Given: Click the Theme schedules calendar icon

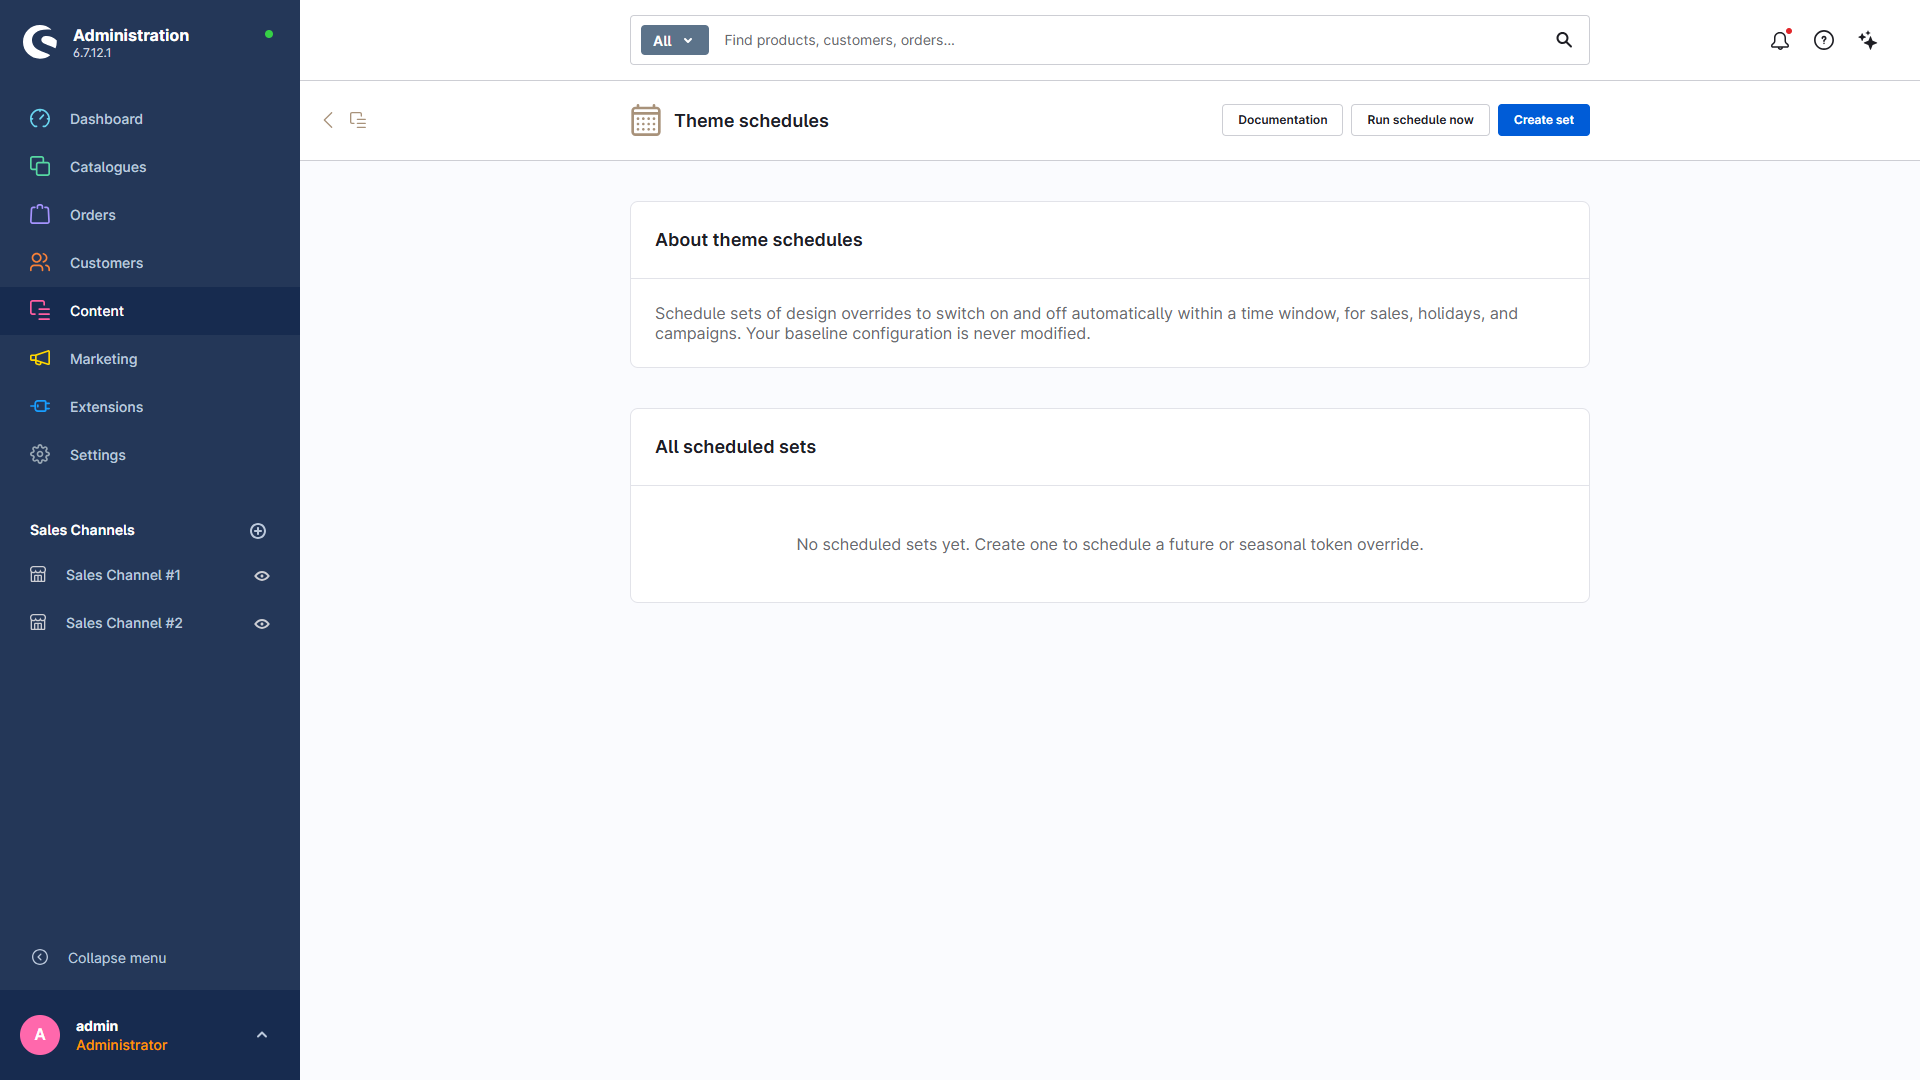Looking at the screenshot, I should coord(646,120).
